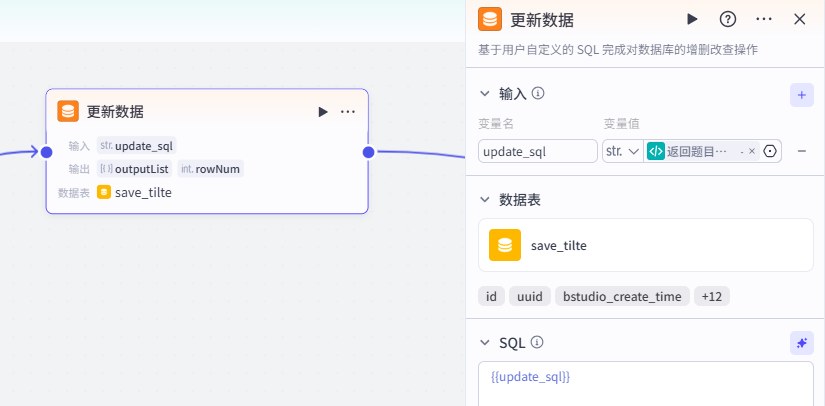Clear the referenced 返回题目 variable value
This screenshot has height=406, width=825.
tap(751, 151)
